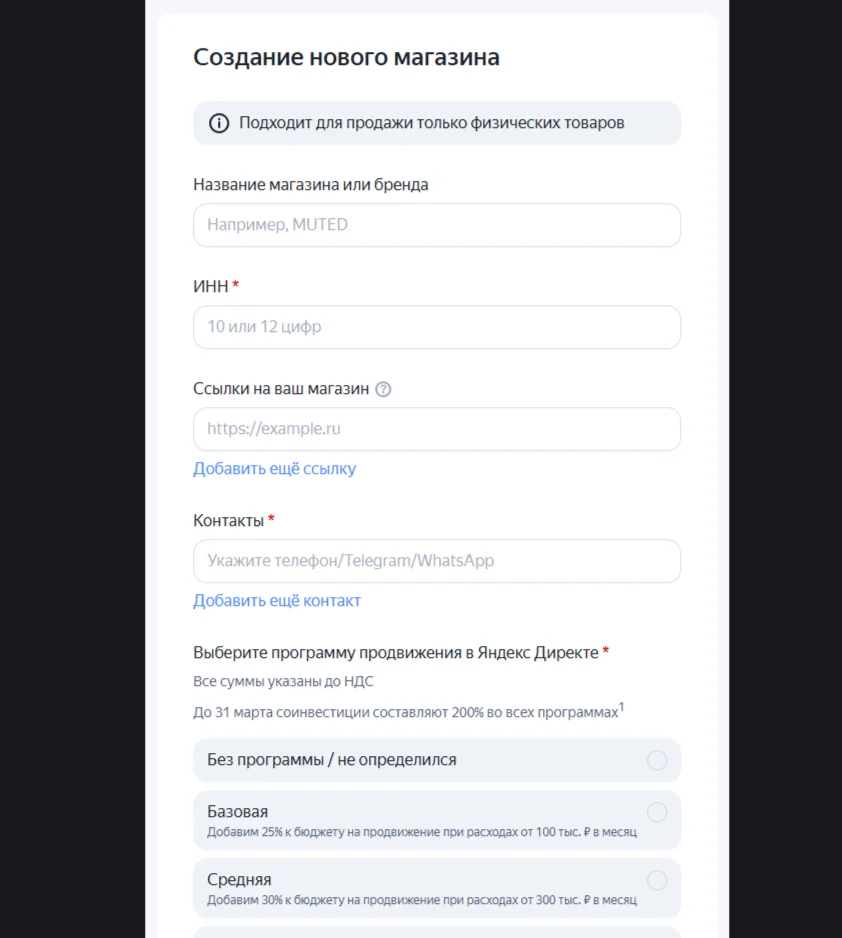Pick the "Средняя" promotion program

656,880
